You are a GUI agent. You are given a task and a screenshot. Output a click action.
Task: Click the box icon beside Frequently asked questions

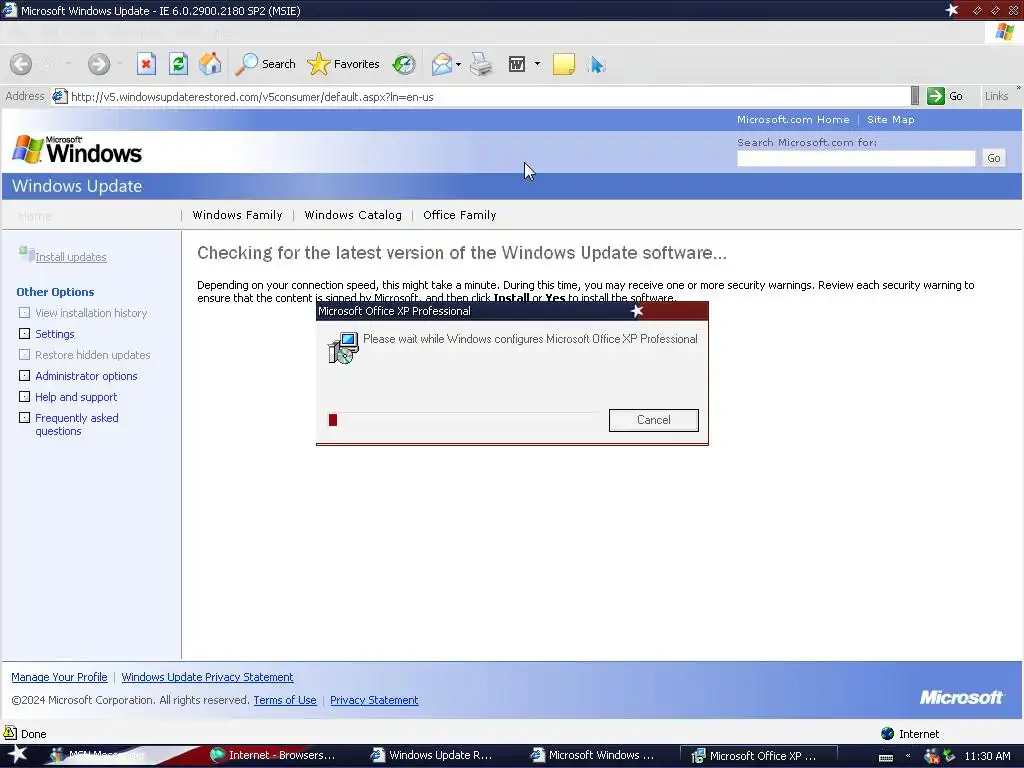[x=24, y=417]
